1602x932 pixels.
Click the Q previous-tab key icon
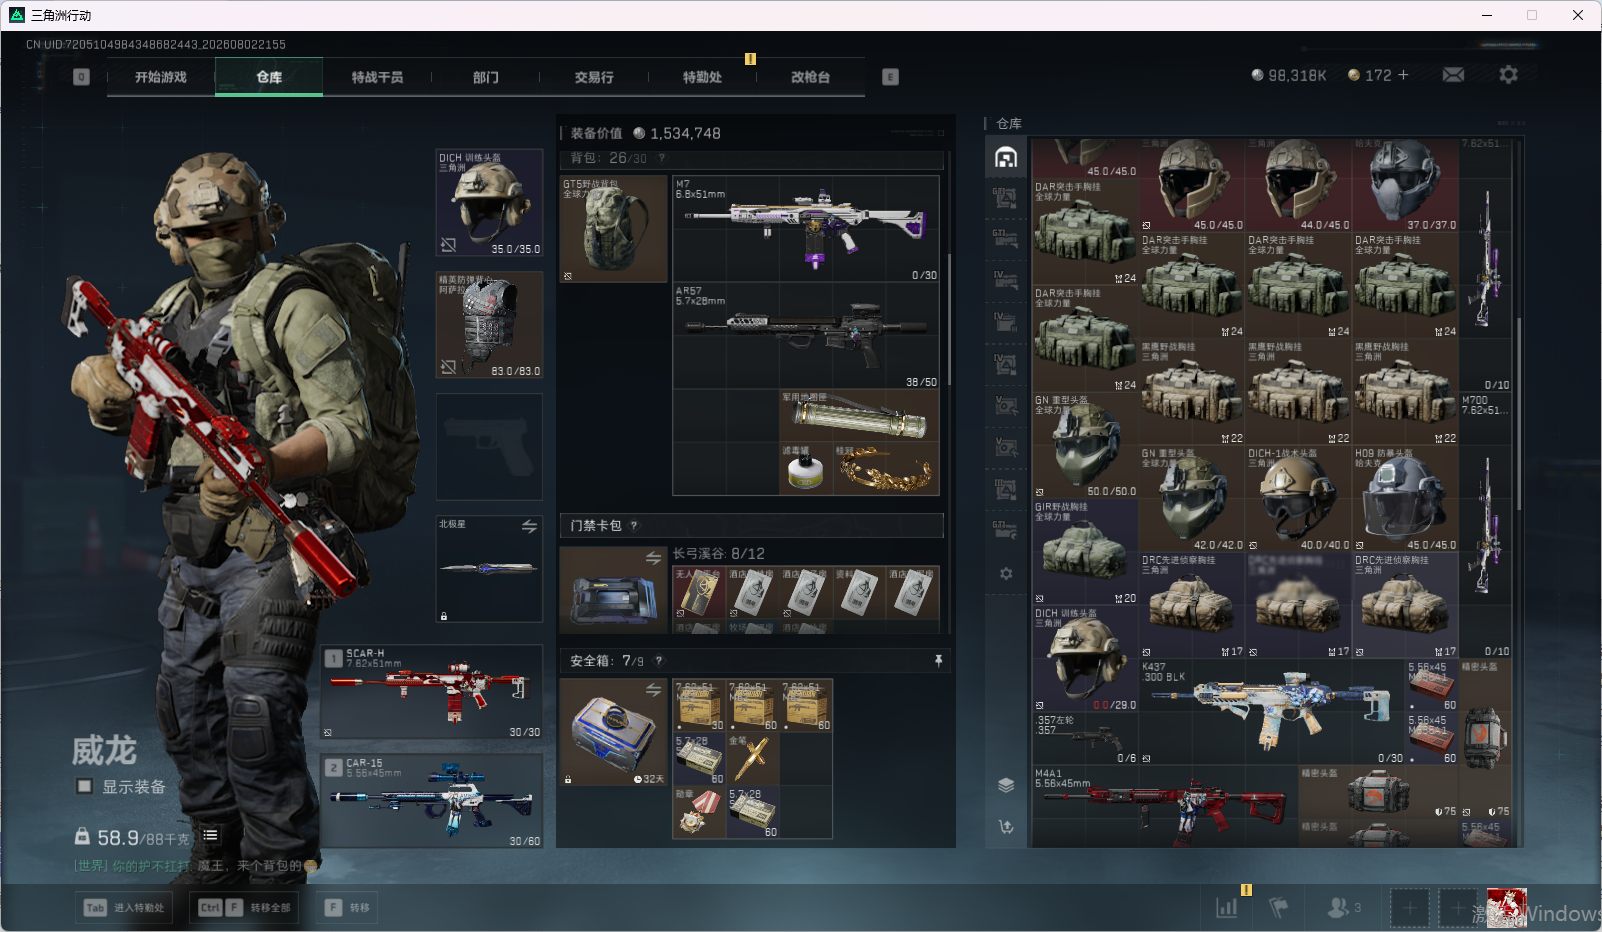tap(82, 77)
